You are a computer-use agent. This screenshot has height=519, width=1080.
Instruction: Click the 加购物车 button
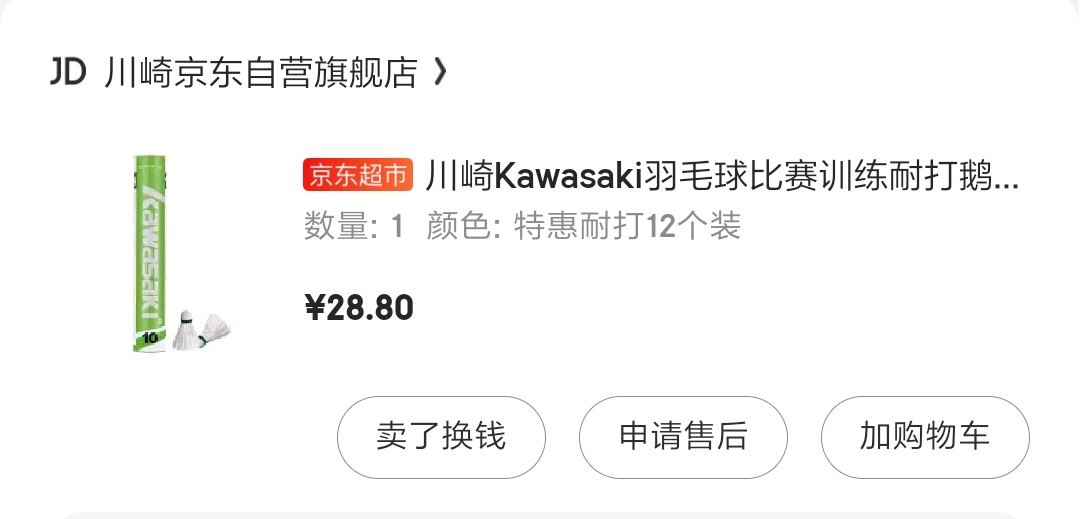[925, 437]
